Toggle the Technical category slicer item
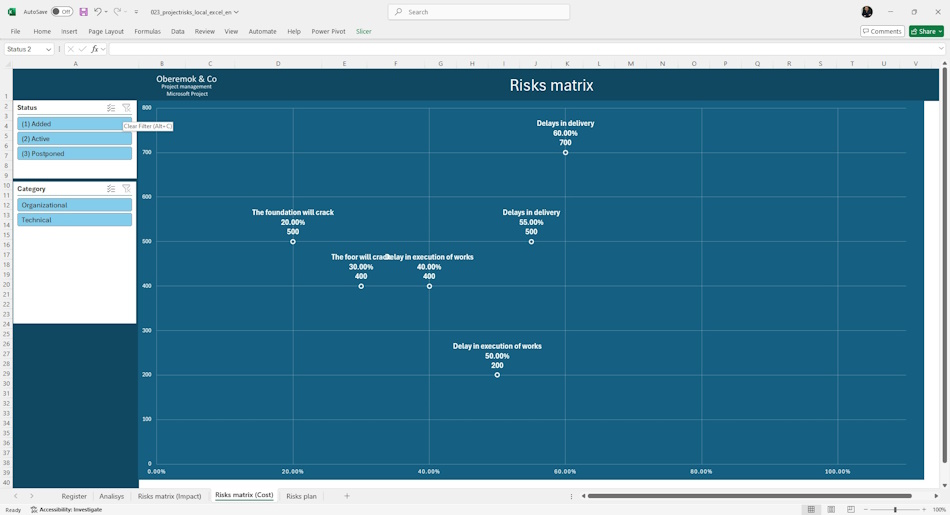This screenshot has width=950, height=515. [x=75, y=220]
